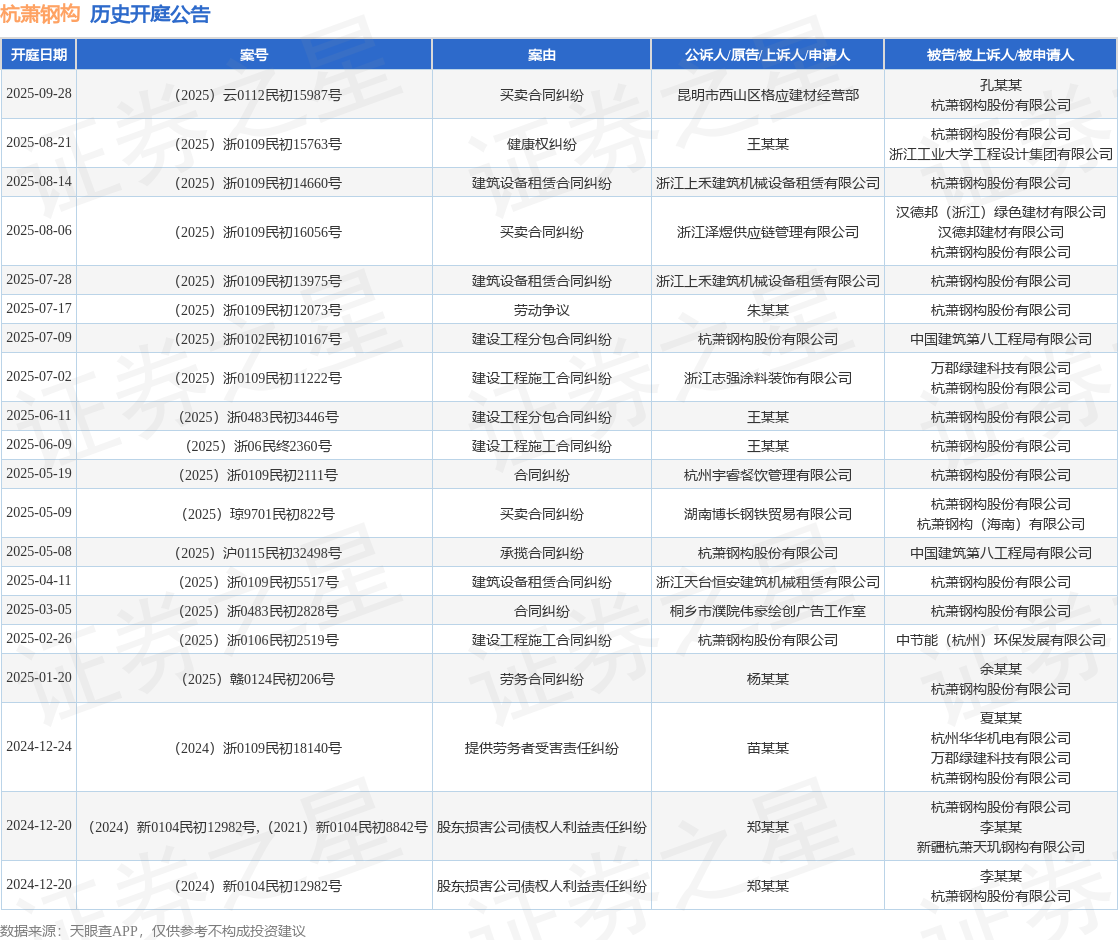Click defendant '汉德邦建材有限公司'
Viewport: 1118px width, 940px height.
tap(1000, 232)
